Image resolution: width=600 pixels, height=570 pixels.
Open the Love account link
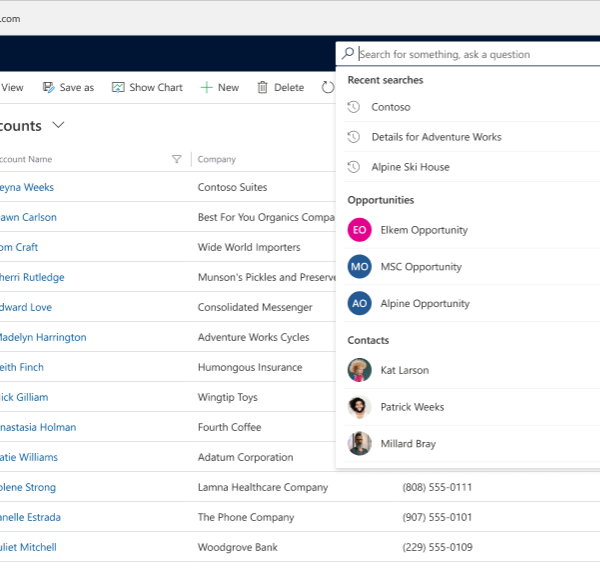[x=26, y=307]
